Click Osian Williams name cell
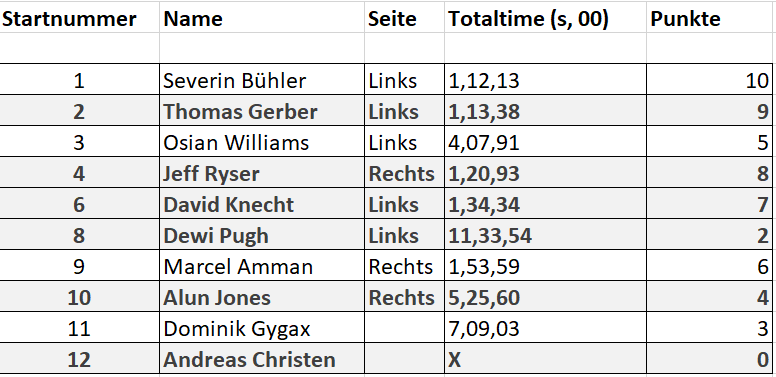 [x=262, y=141]
